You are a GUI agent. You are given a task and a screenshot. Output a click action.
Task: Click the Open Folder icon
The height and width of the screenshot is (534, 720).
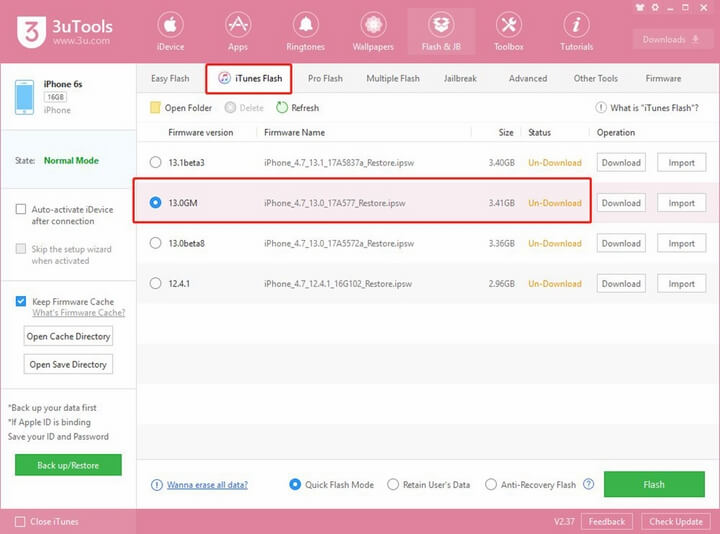click(x=155, y=107)
